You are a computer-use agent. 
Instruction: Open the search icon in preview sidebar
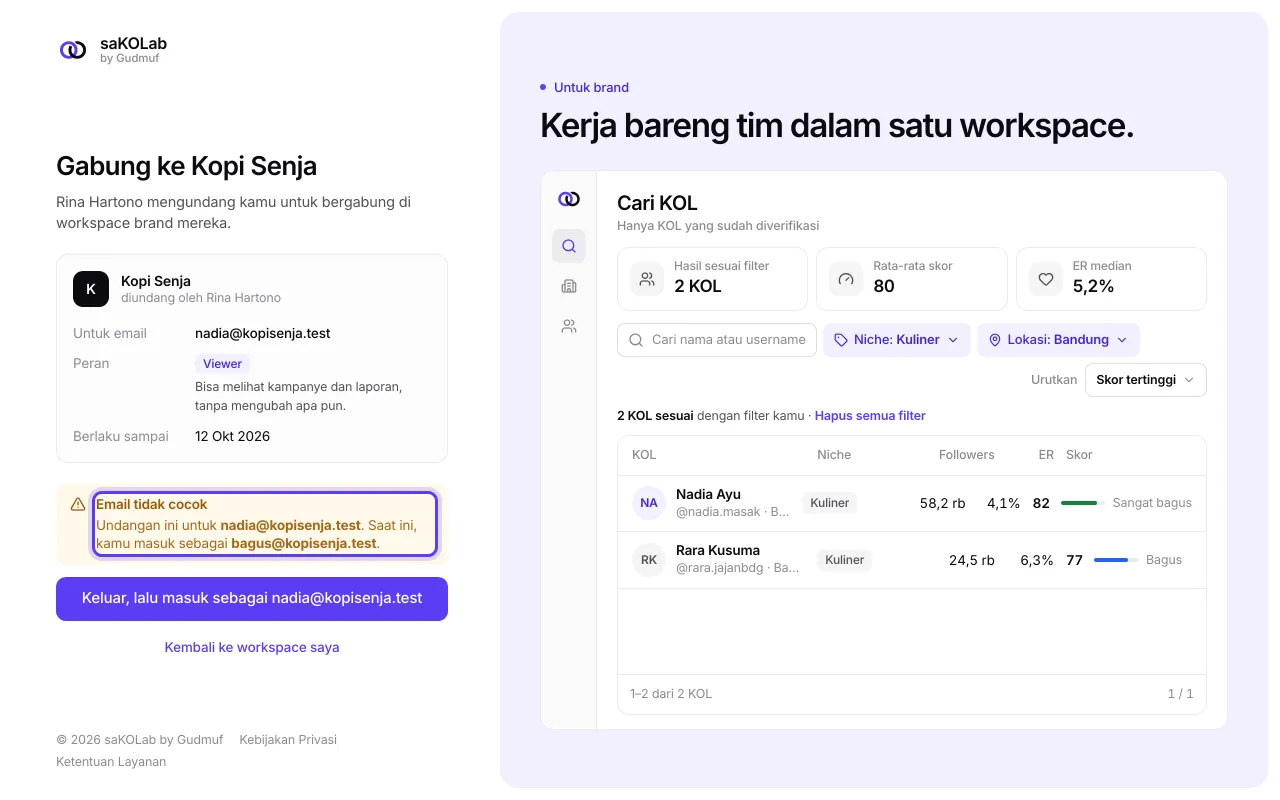(569, 246)
